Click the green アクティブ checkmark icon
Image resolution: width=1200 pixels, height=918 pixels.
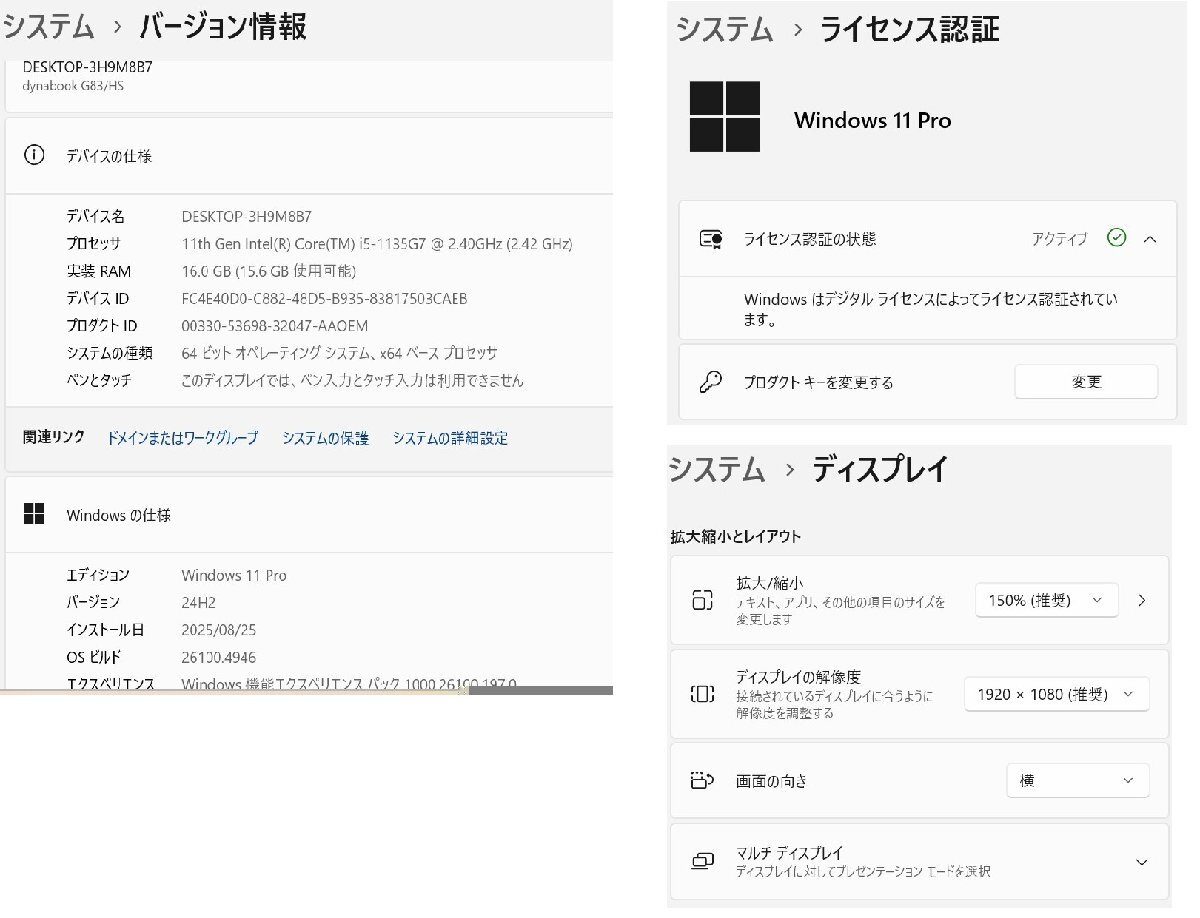[x=1116, y=238]
